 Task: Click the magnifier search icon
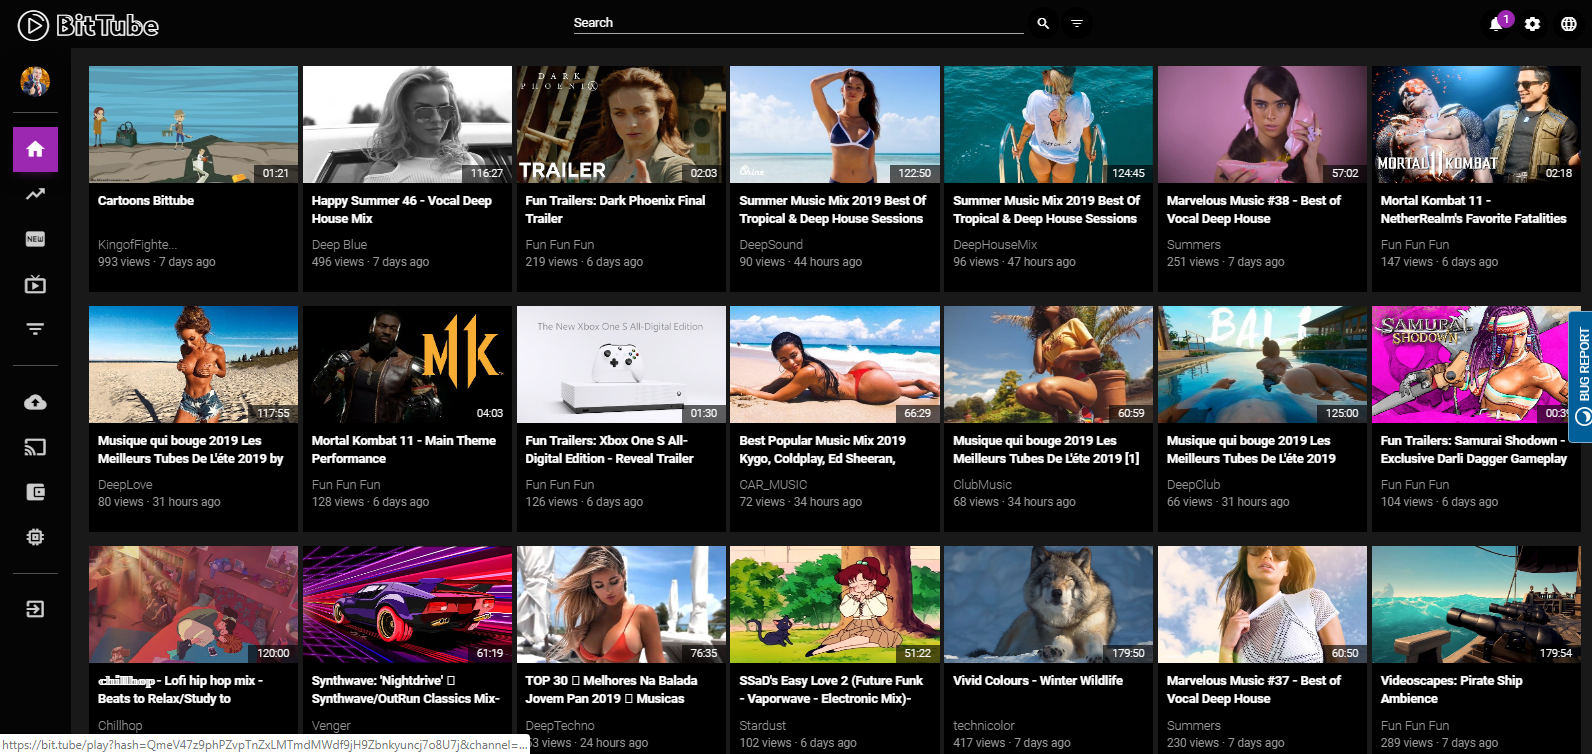point(1043,23)
